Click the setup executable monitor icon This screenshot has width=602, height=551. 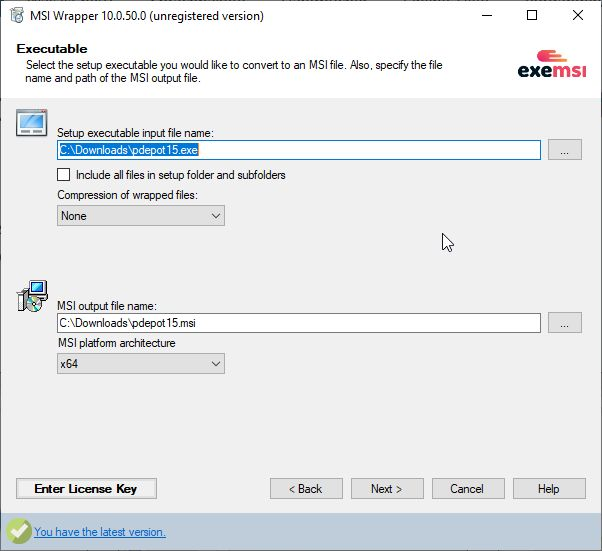coord(32,123)
